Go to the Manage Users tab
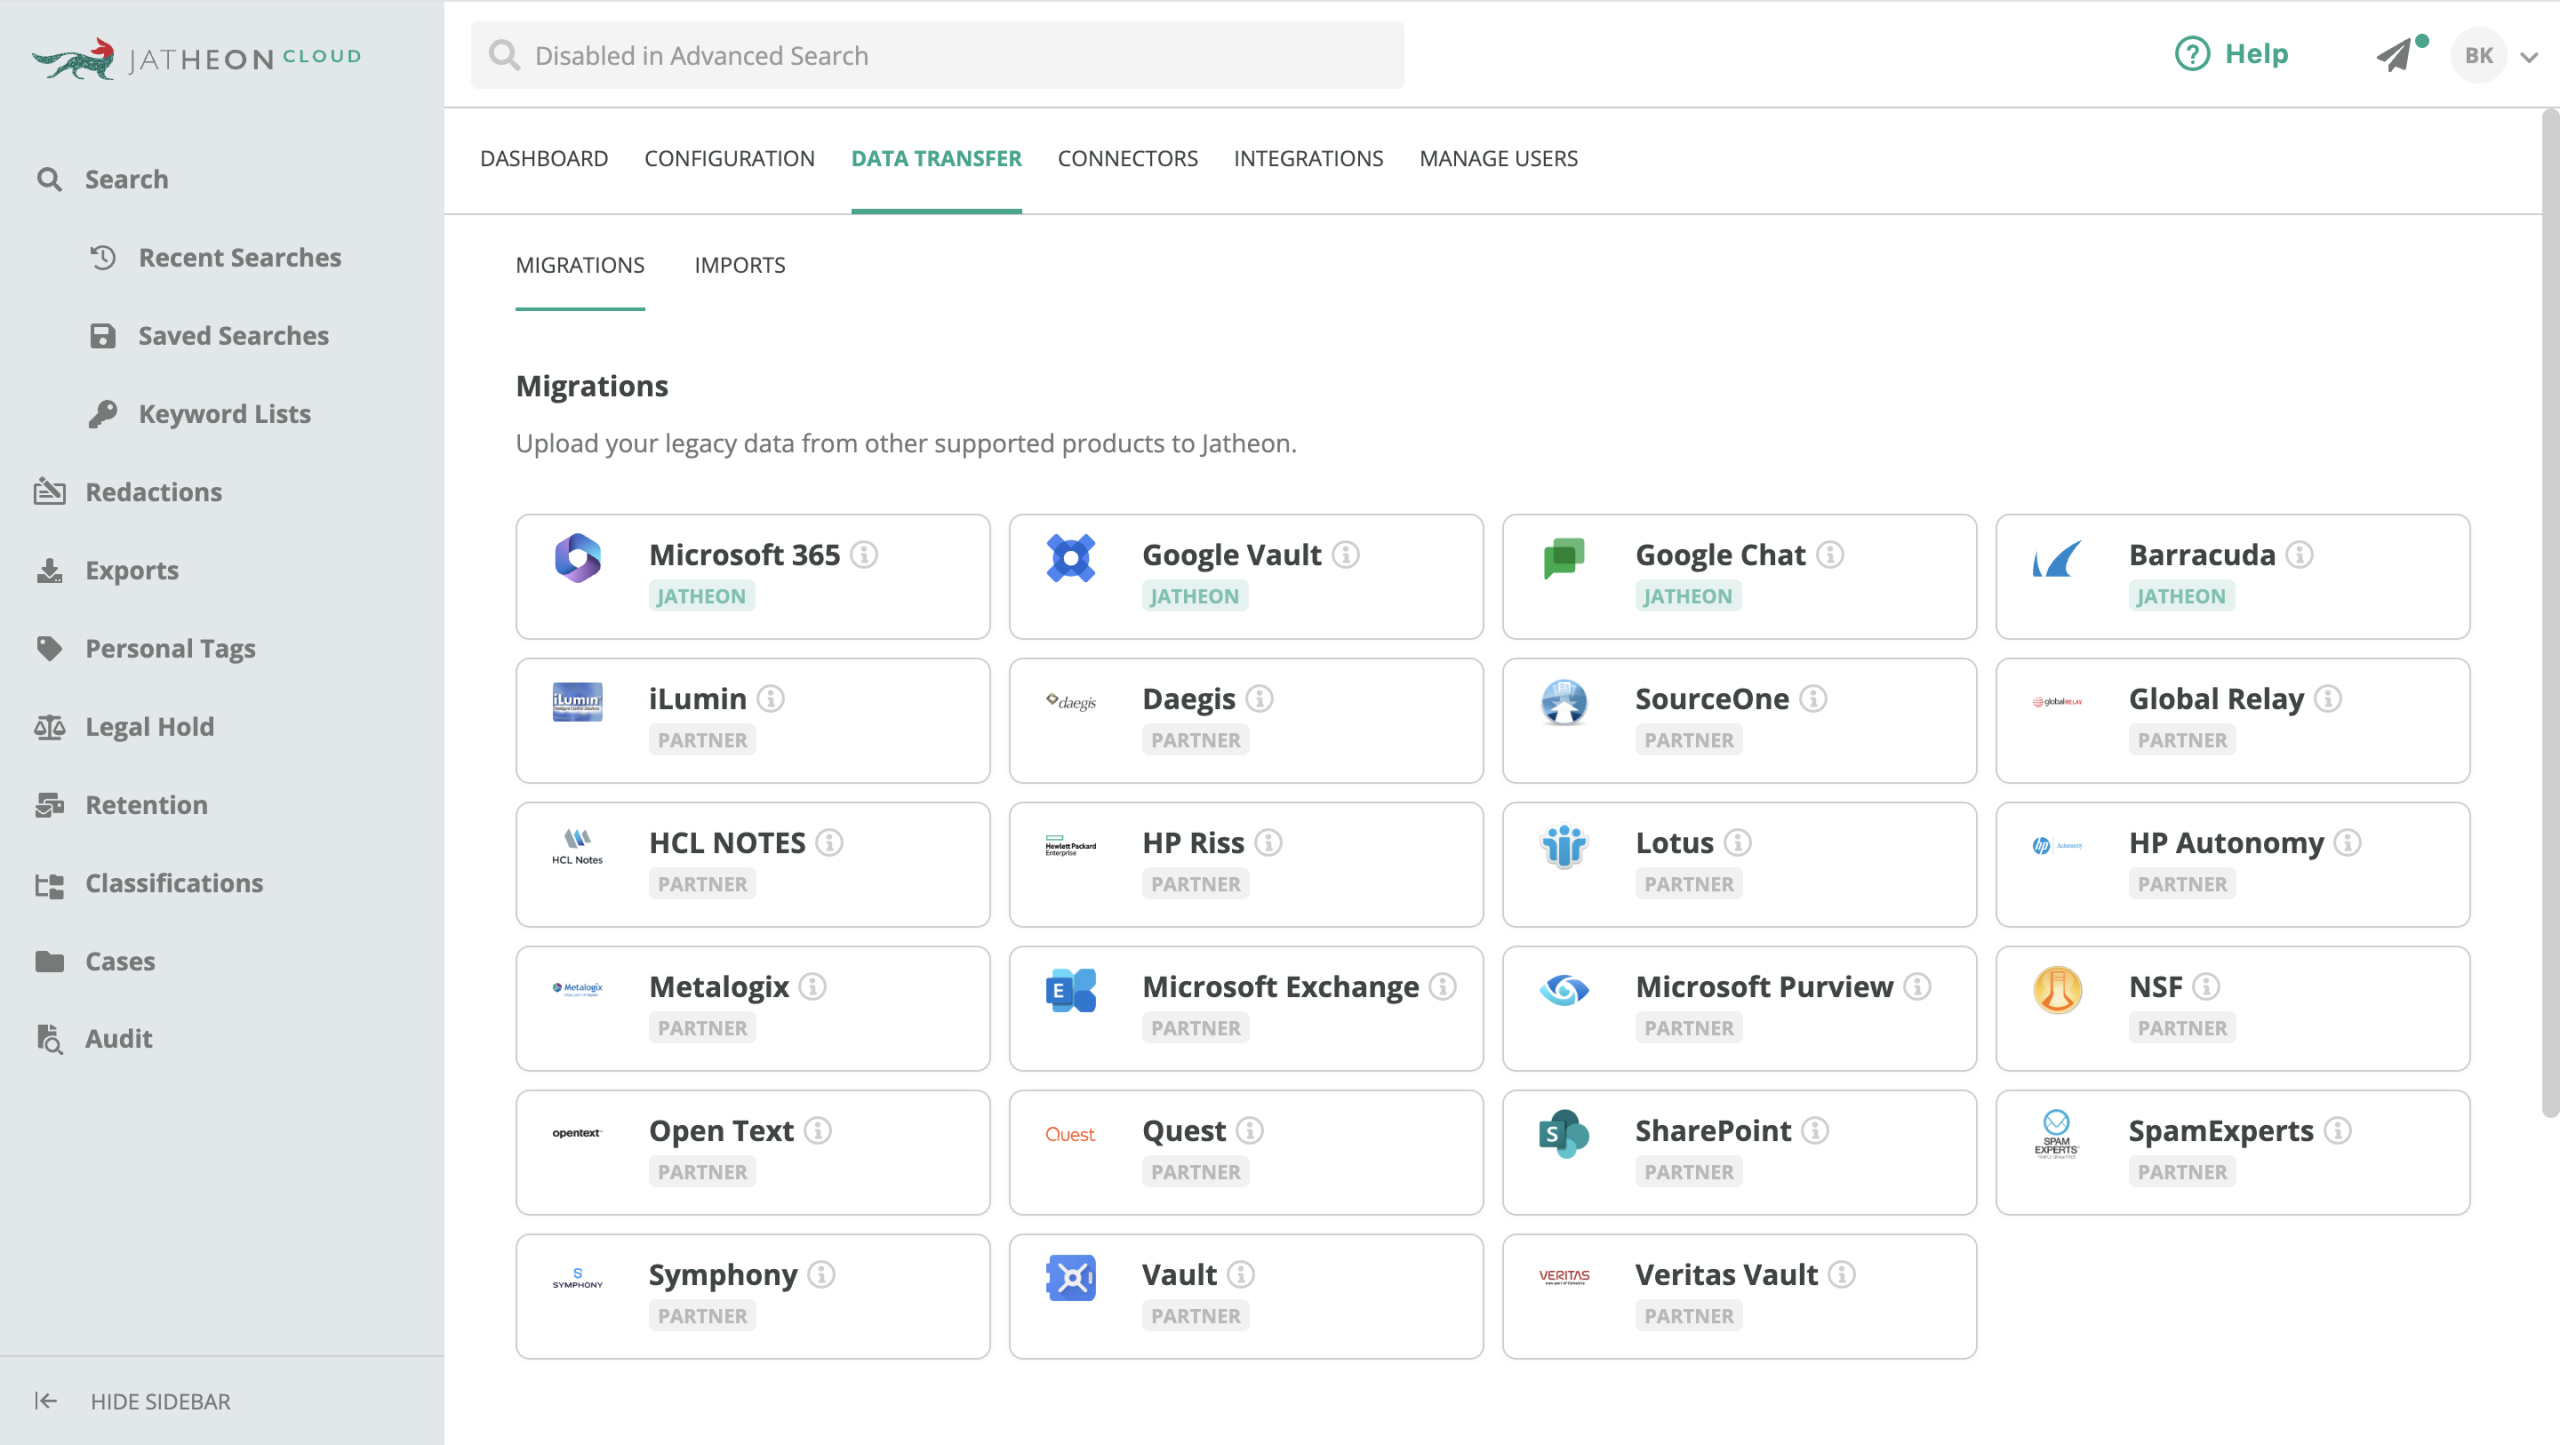 pos(1498,158)
